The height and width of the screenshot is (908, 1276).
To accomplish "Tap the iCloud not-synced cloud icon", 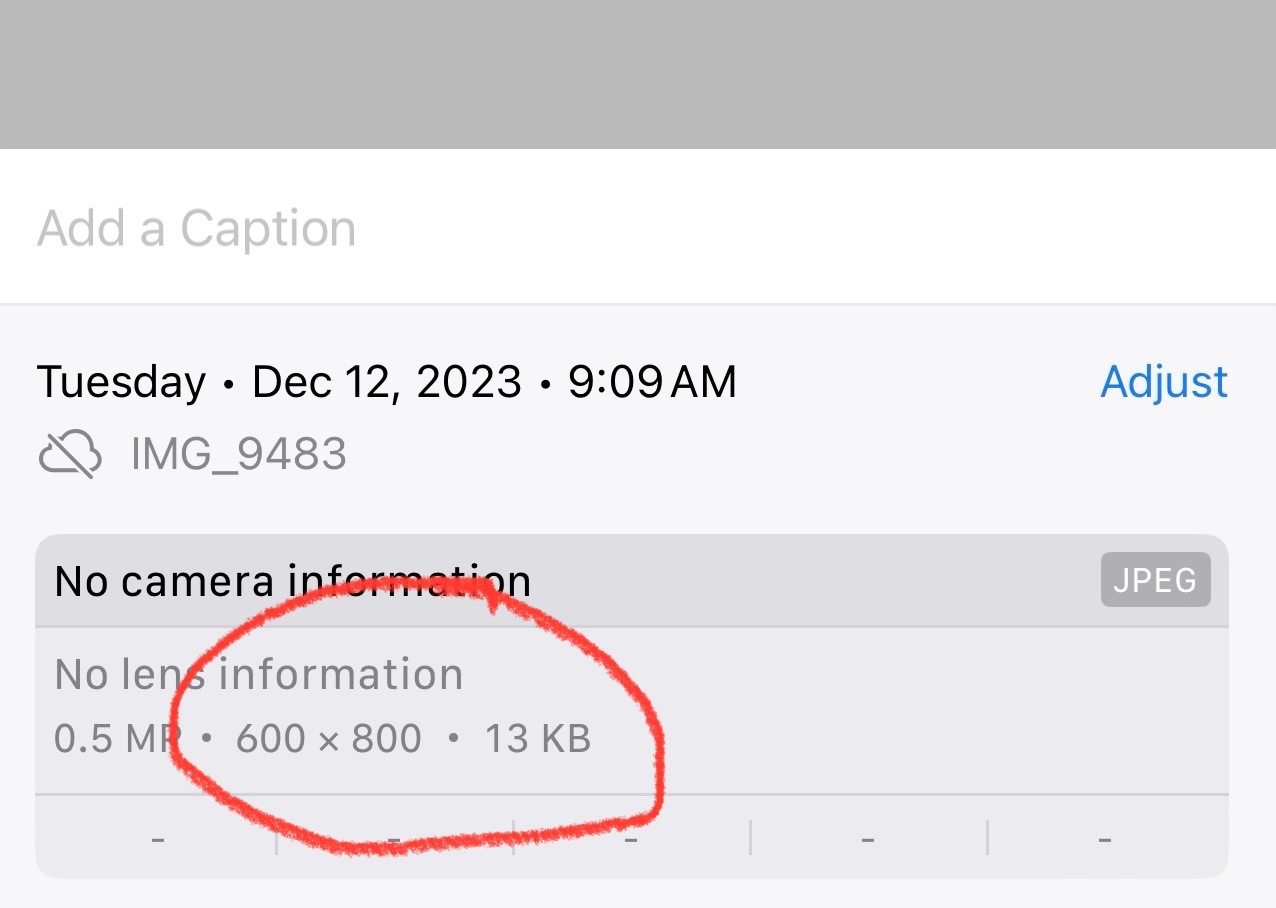I will (x=70, y=455).
